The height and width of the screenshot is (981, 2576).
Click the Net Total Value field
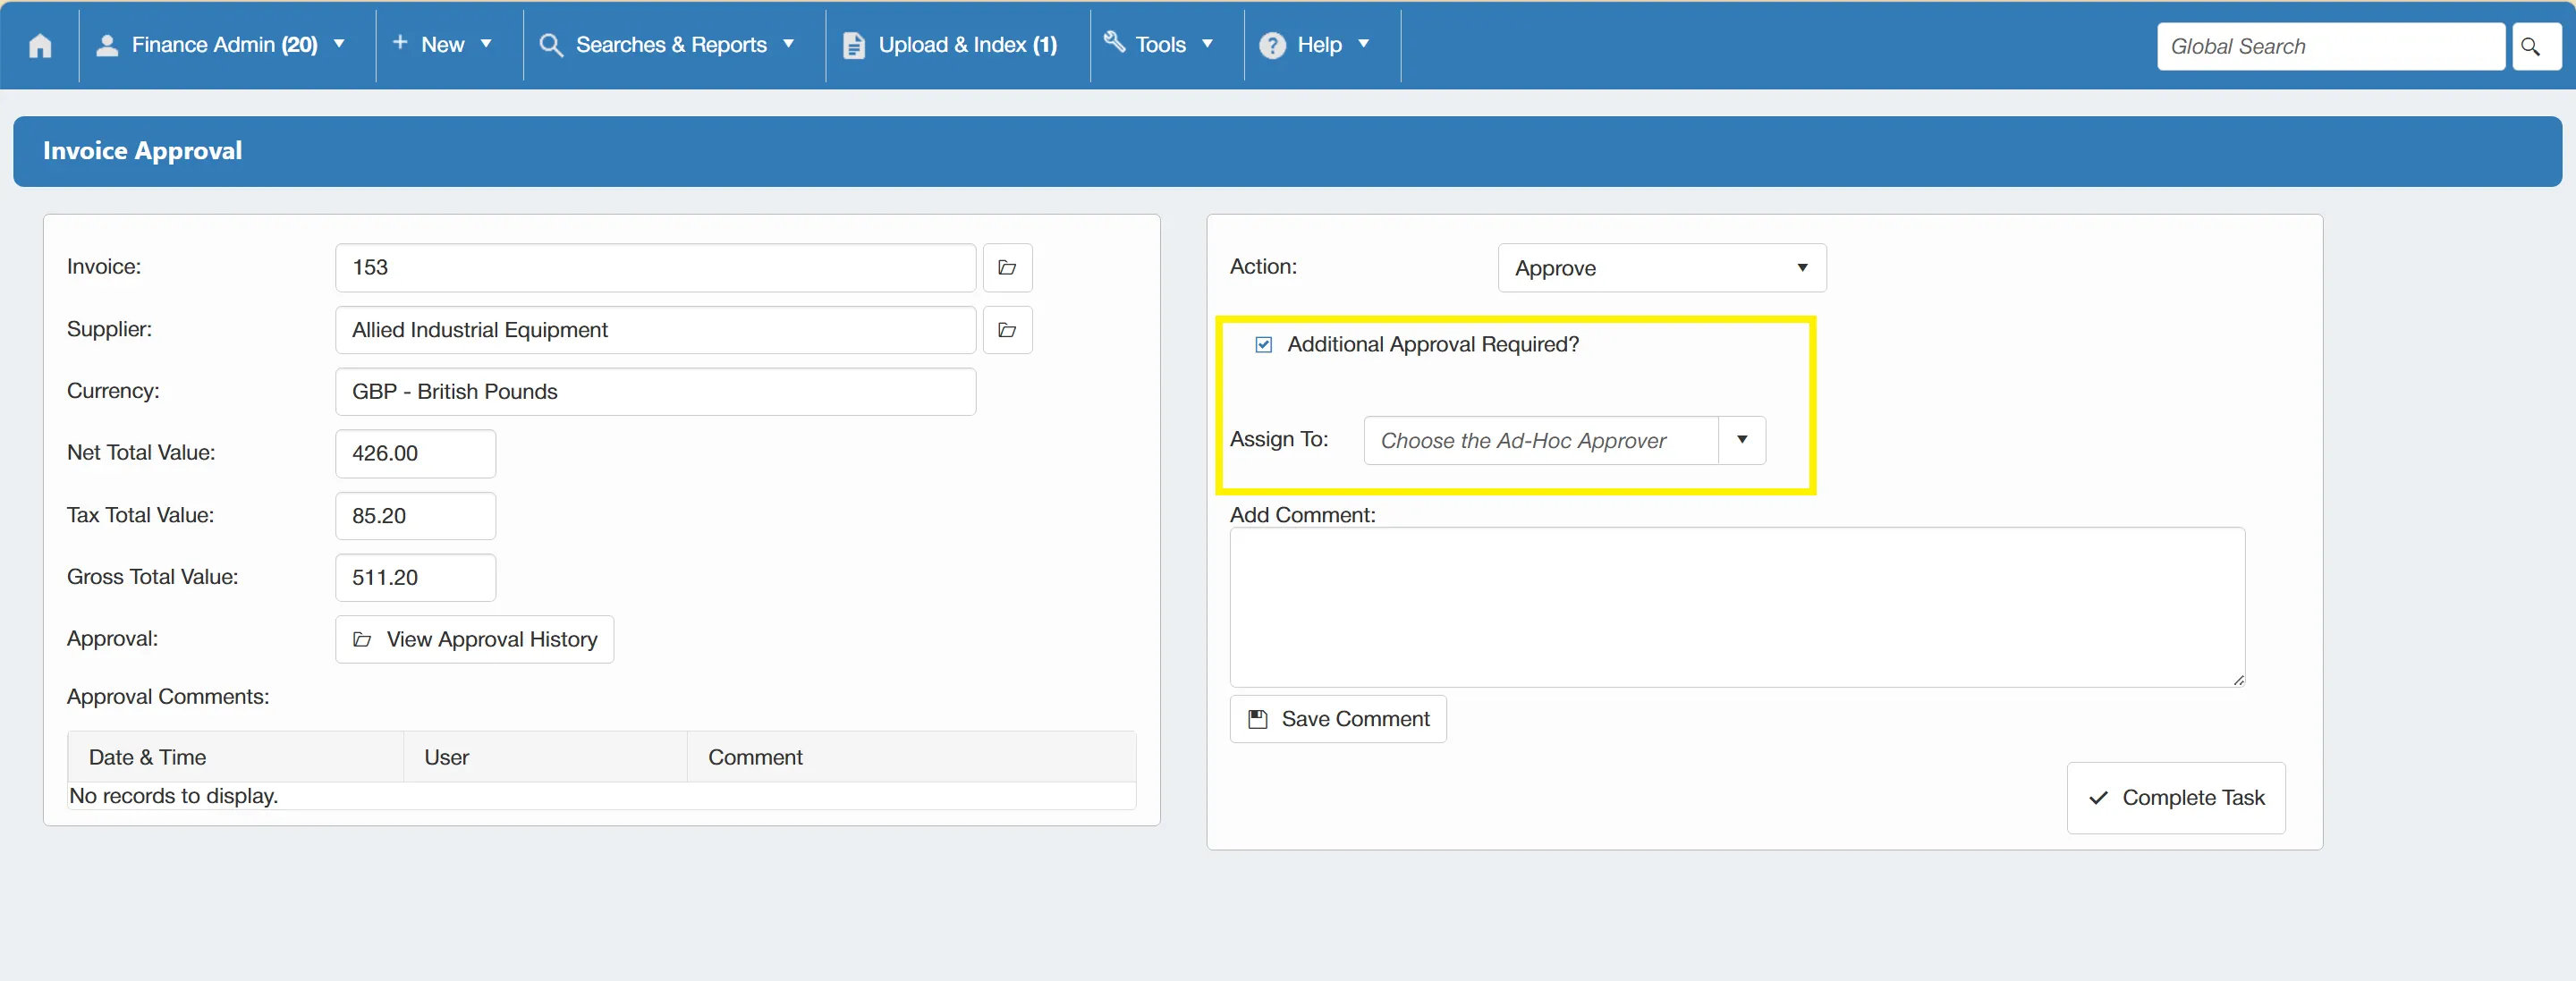coord(415,454)
